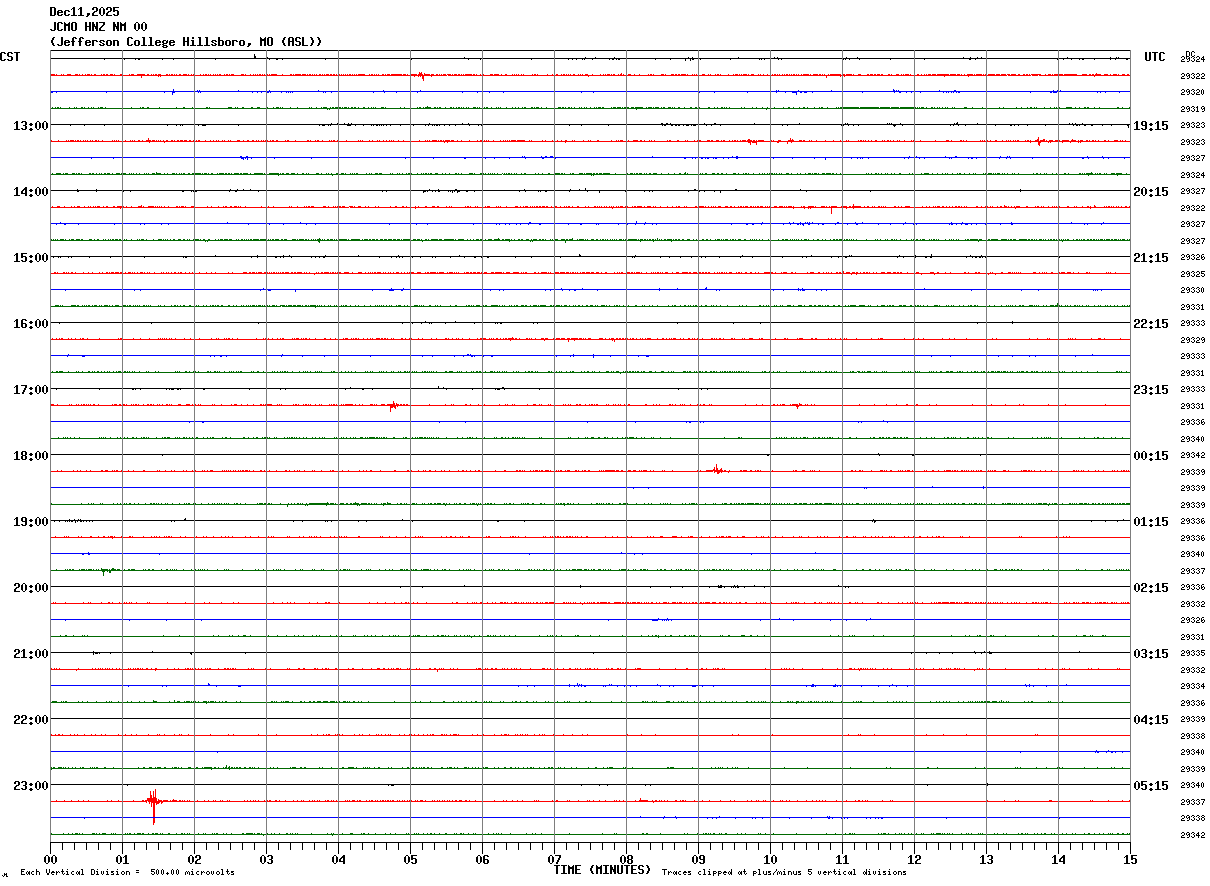Select the 19:00 CST time label
Viewport: 1210px width, 886px height.
coord(31,521)
